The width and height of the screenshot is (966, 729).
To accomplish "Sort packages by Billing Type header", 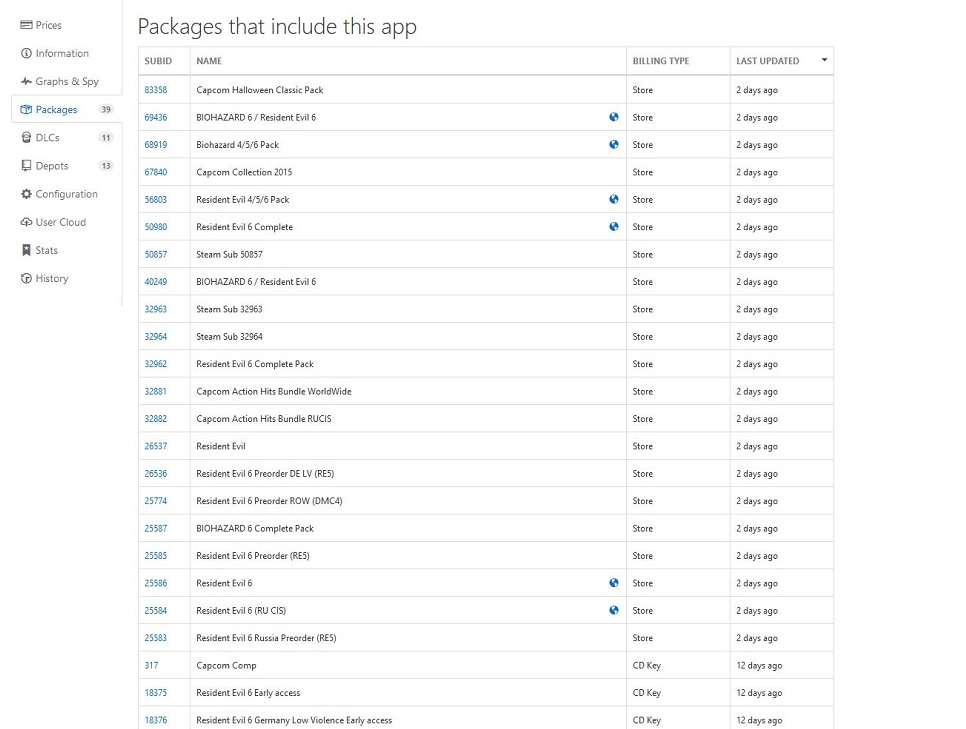I will (660, 61).
